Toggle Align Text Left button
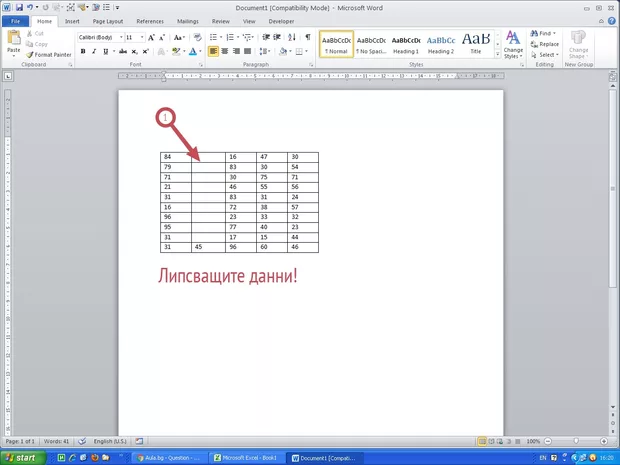 (x=214, y=51)
